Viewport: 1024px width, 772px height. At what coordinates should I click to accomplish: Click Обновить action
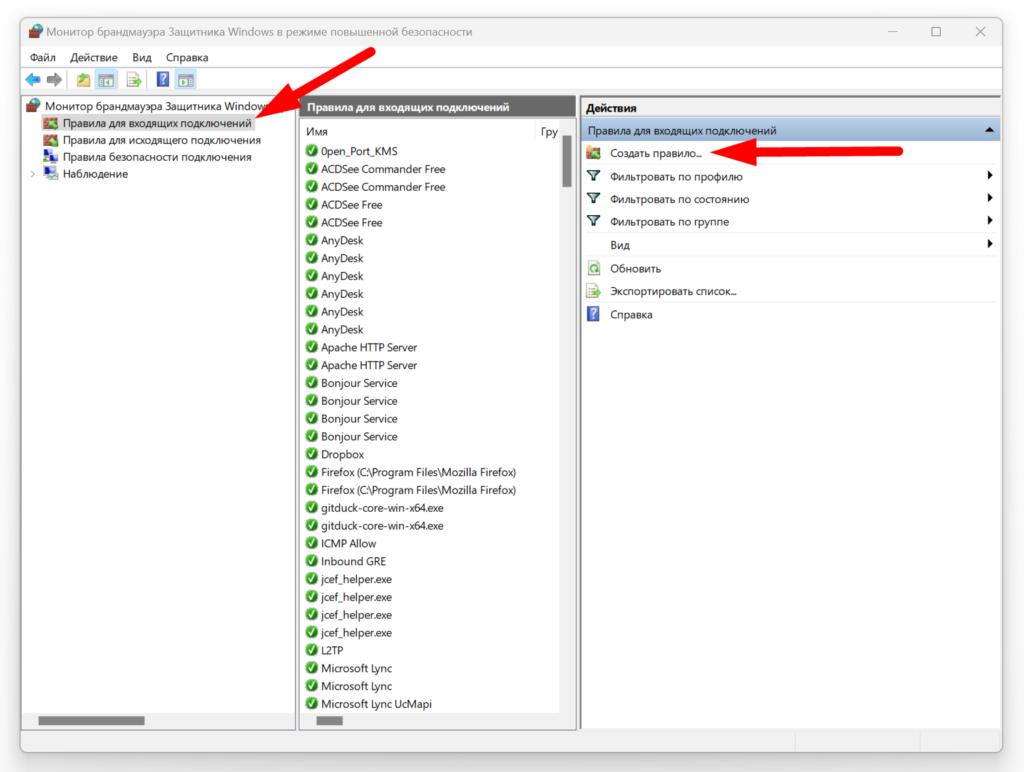click(635, 268)
